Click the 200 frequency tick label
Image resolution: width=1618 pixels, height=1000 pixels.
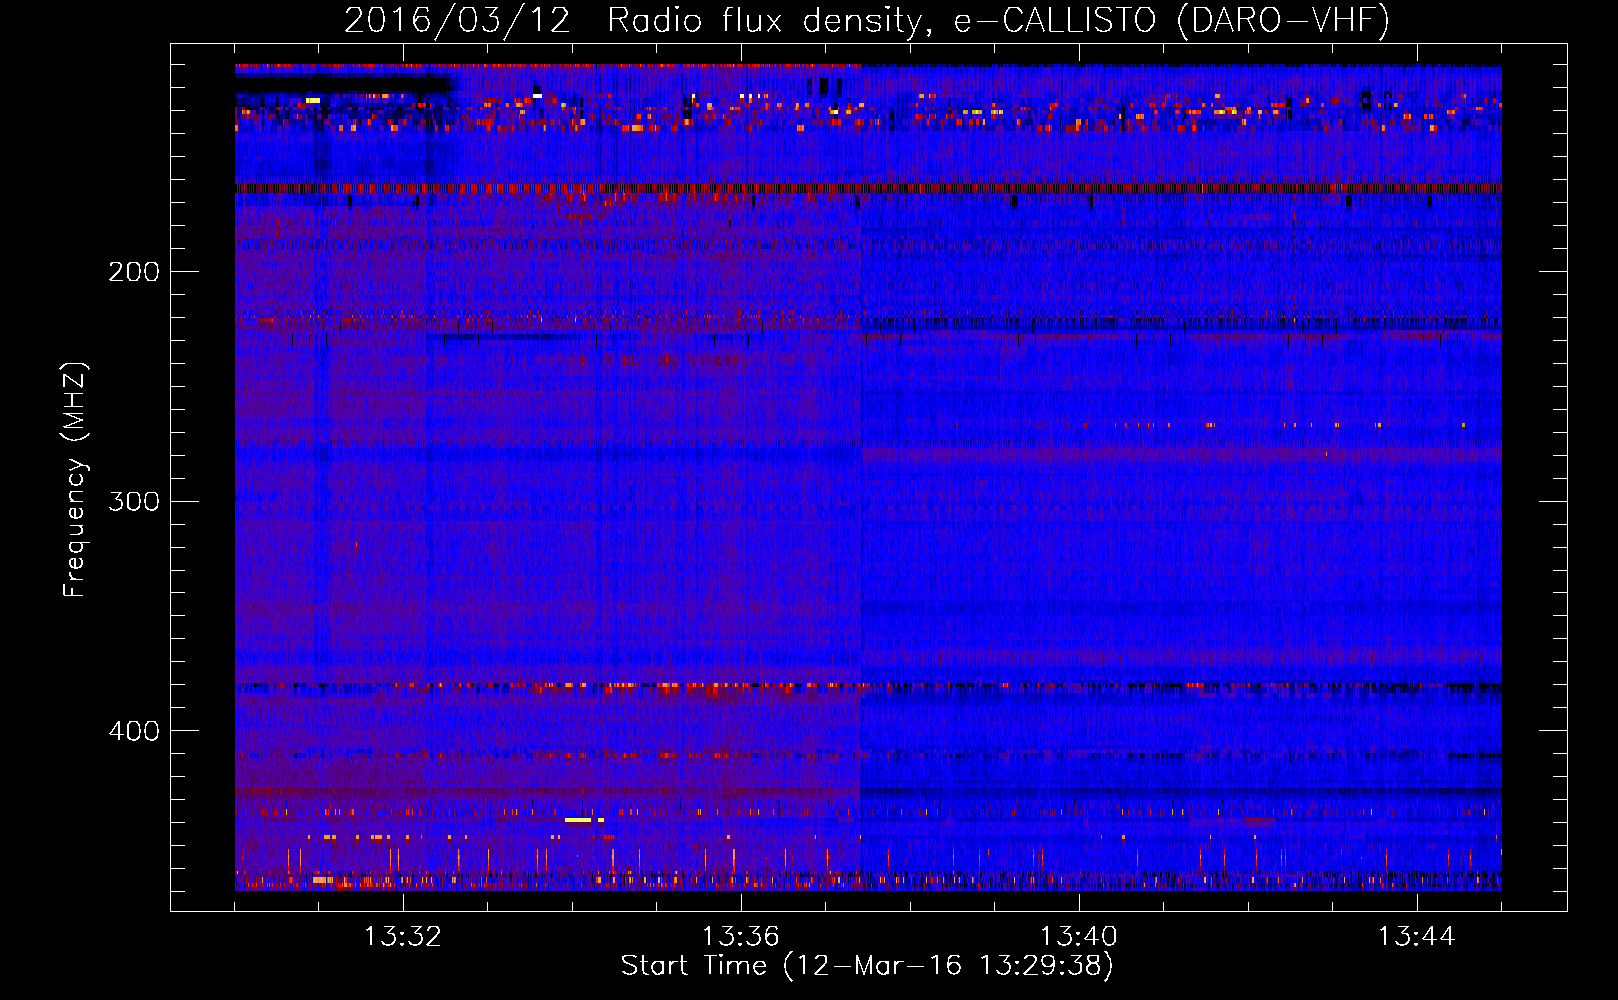click(x=134, y=272)
